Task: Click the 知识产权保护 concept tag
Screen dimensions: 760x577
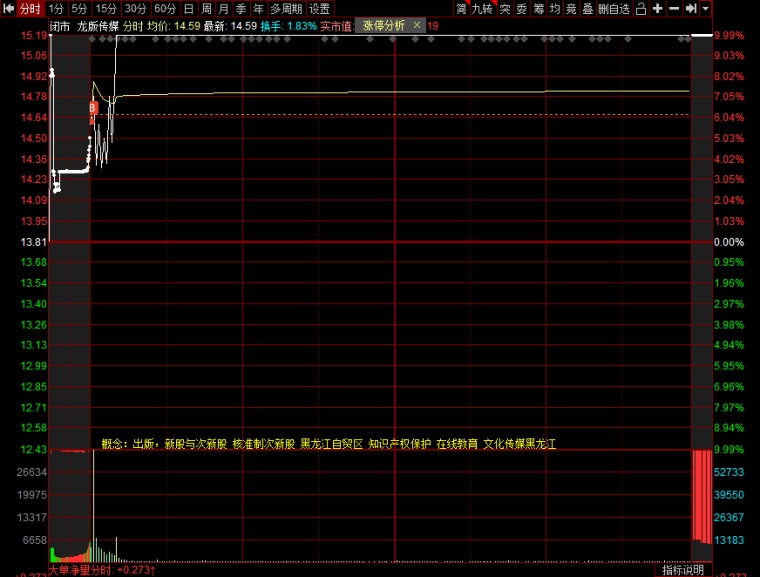Action: [x=399, y=444]
